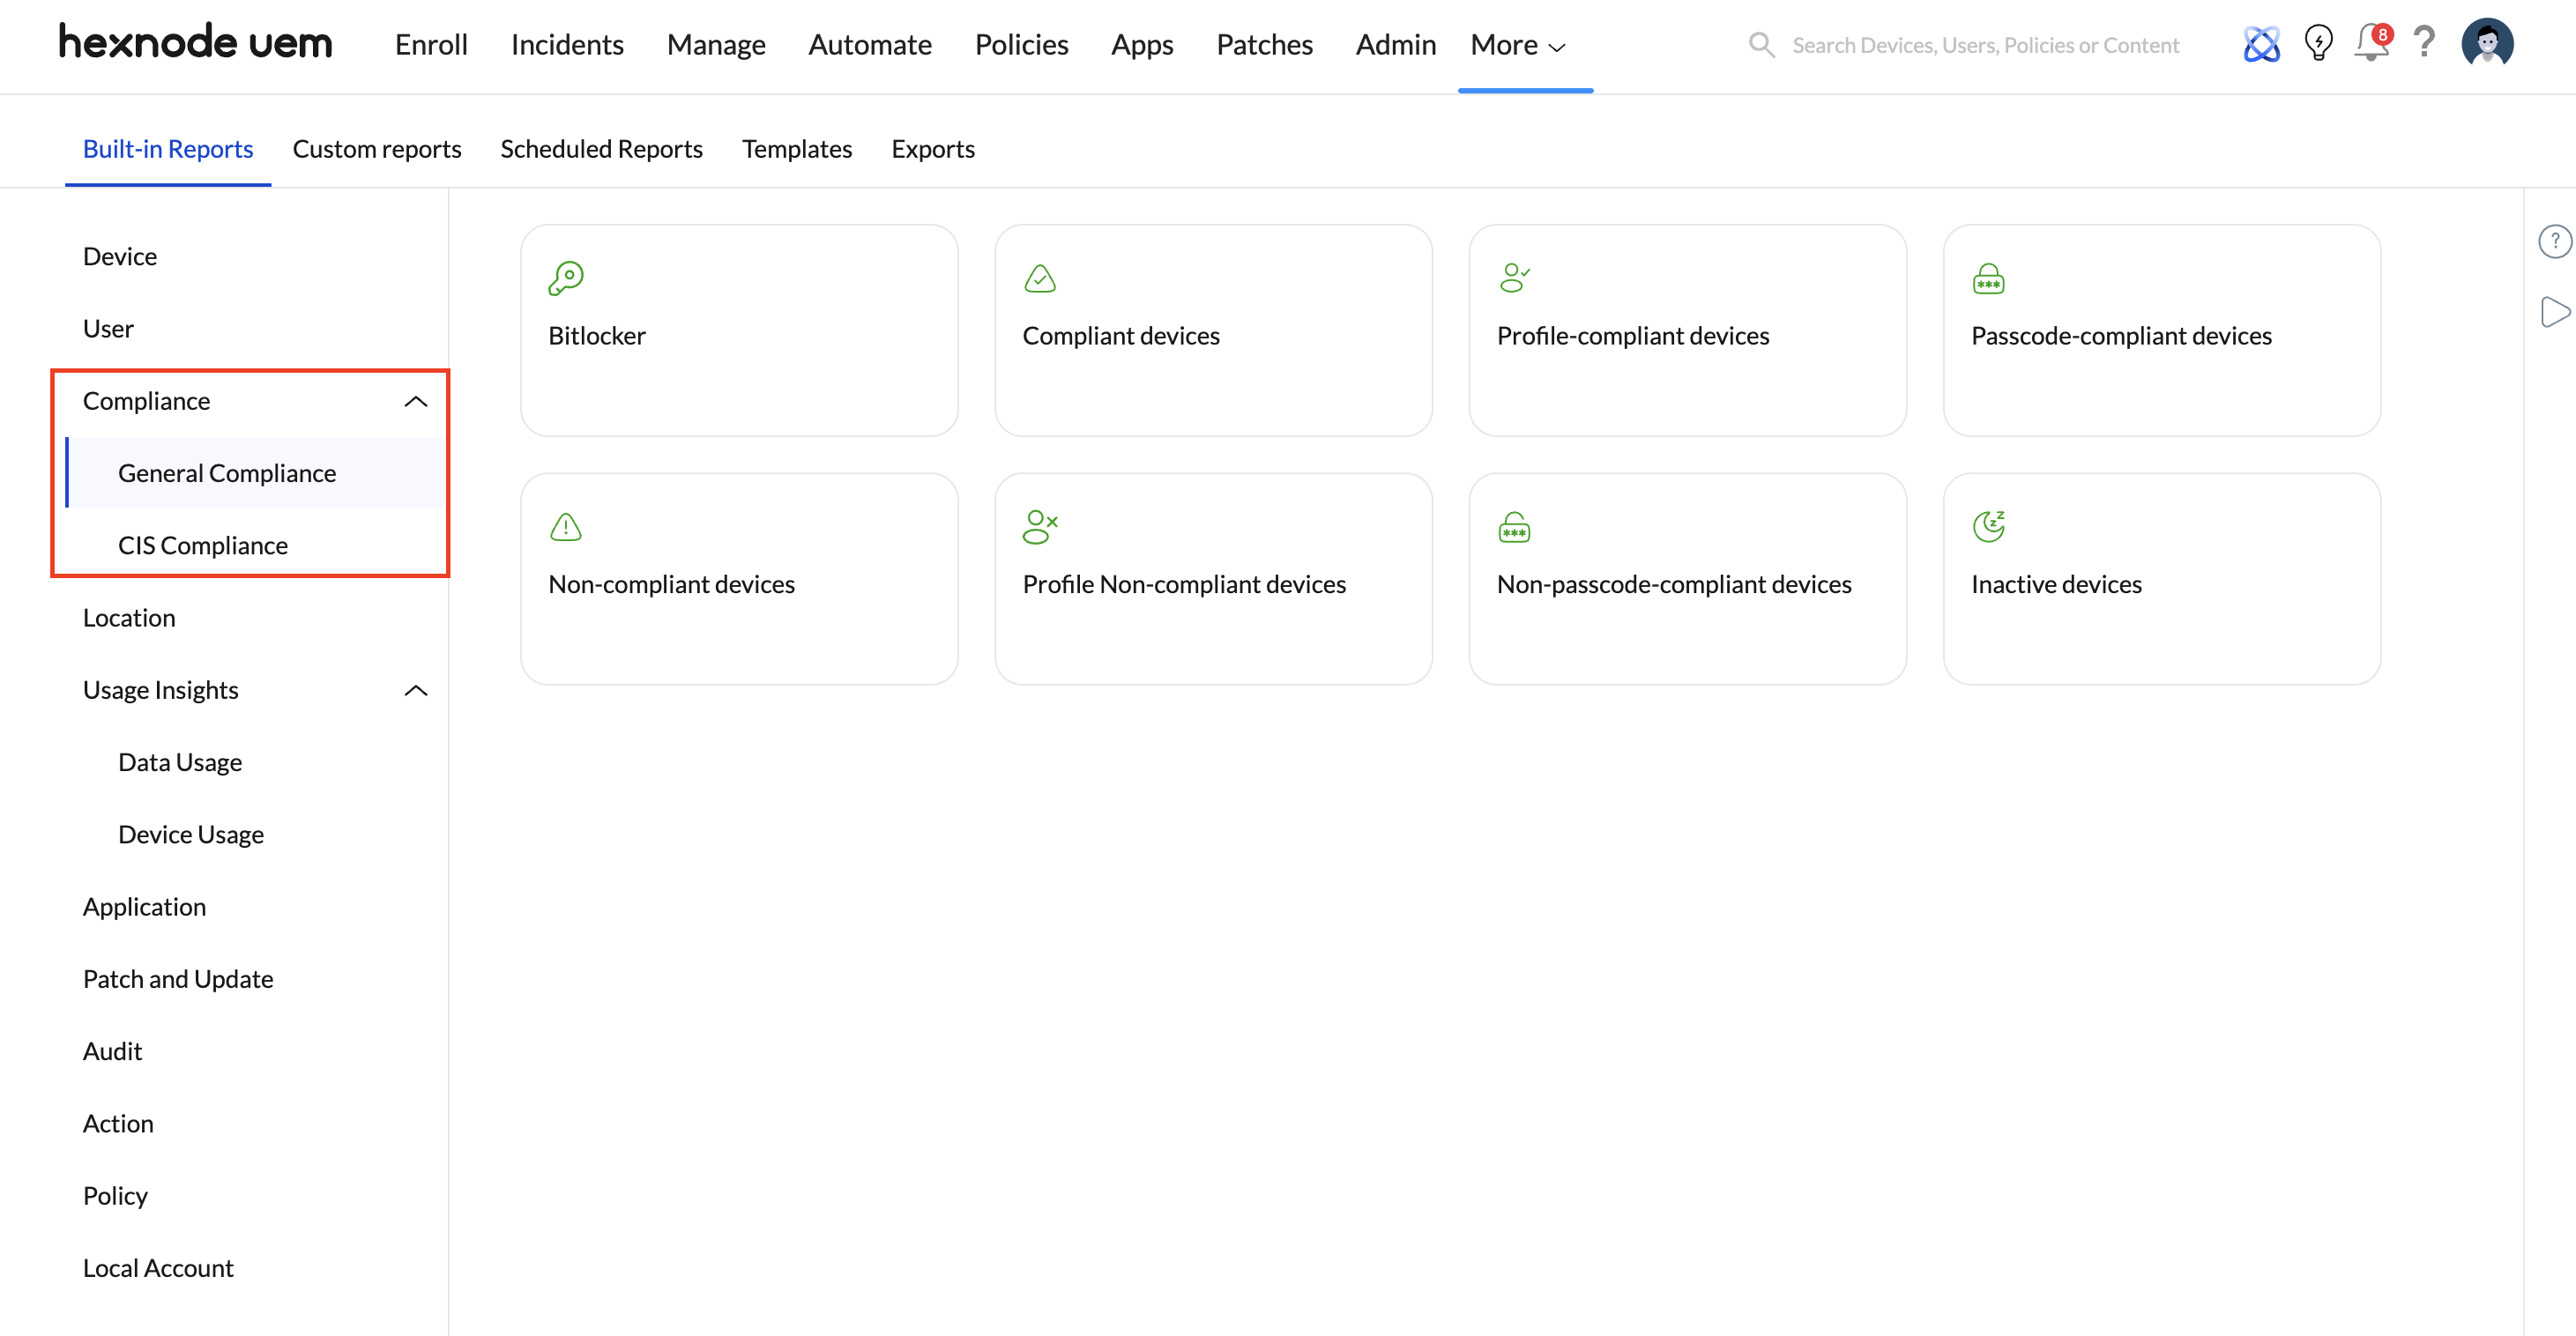Click the Inactive devices sleep icon
Screen dimensions: 2576x1336
click(x=1988, y=526)
